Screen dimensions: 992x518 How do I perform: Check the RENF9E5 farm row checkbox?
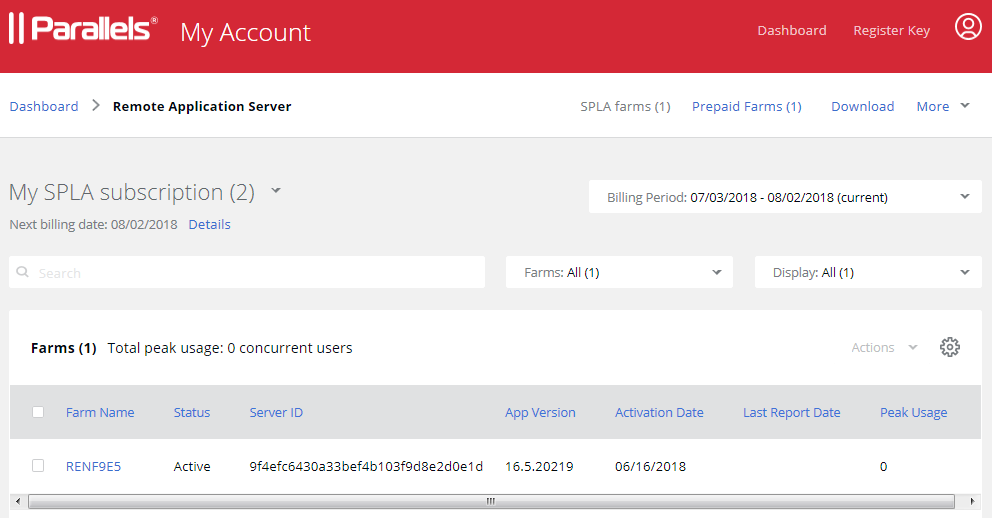point(38,466)
